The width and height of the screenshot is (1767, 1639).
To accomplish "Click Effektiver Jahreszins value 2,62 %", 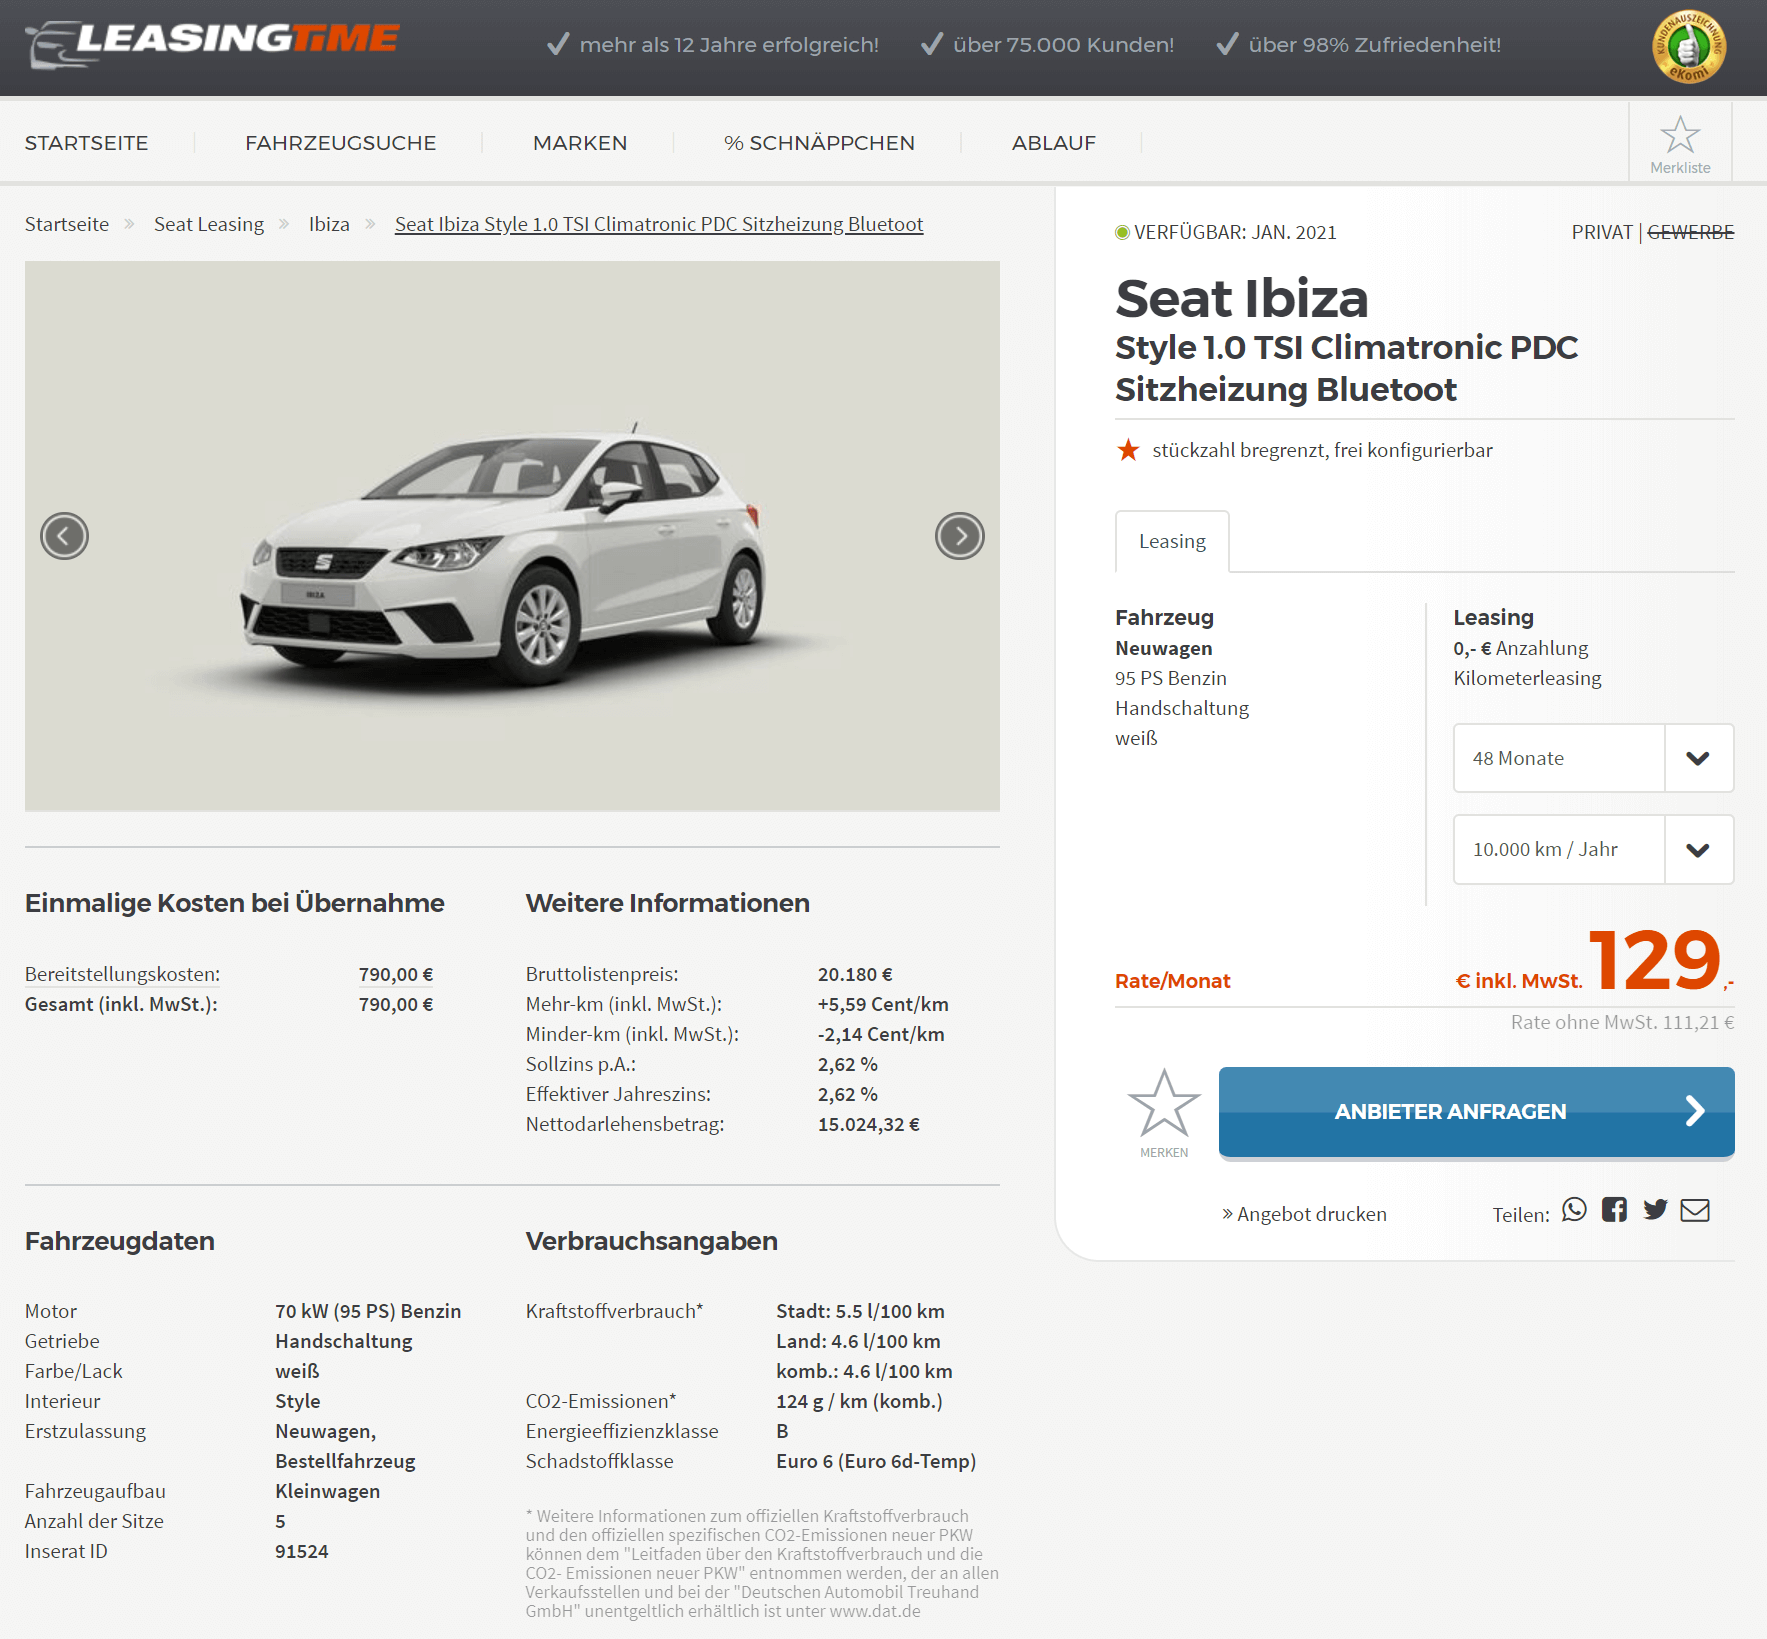I will tap(848, 1094).
